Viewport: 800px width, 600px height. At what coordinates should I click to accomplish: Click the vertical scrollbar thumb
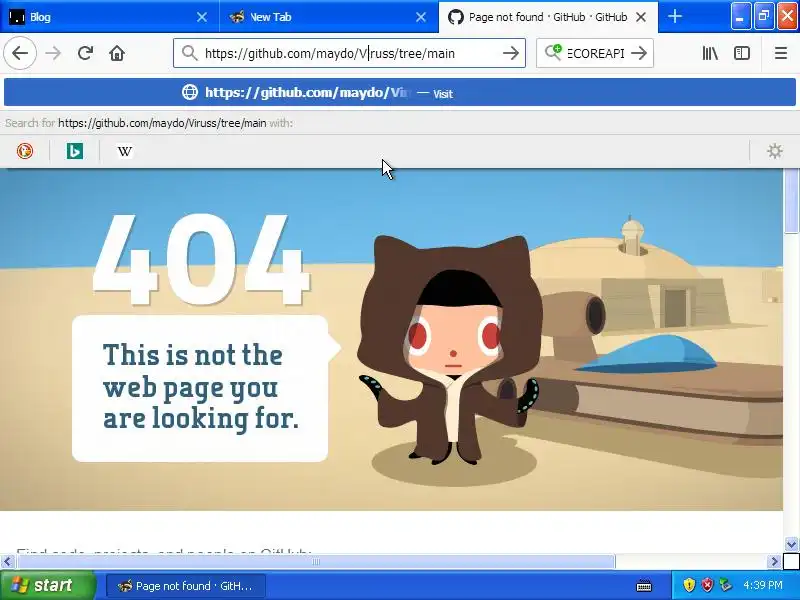[791, 201]
